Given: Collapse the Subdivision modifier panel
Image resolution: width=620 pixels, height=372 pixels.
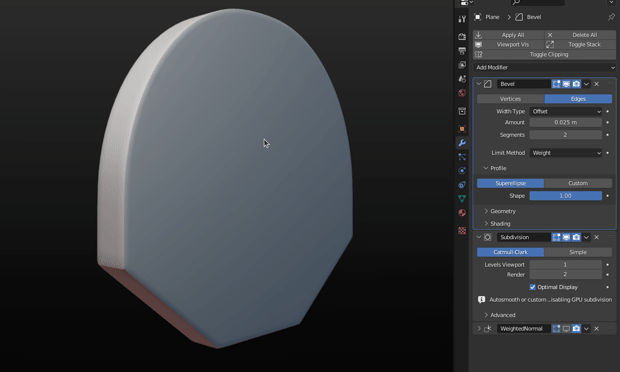Looking at the screenshot, I should tap(479, 237).
